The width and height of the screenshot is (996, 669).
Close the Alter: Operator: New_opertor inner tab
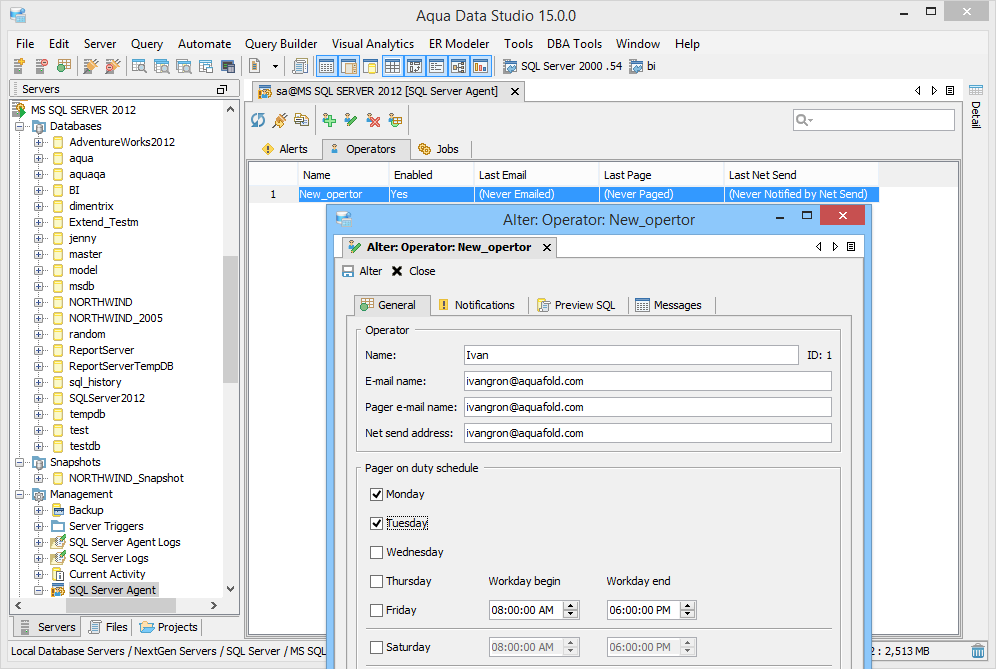click(547, 247)
